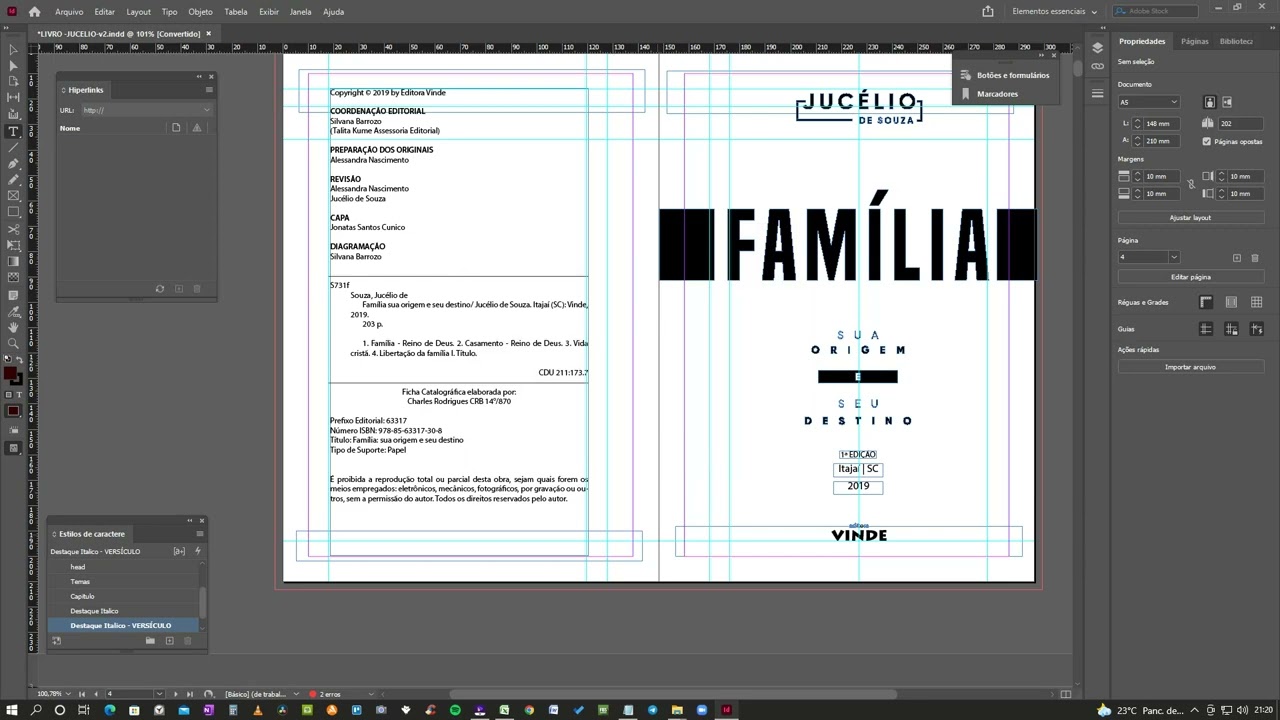Viewport: 1280px width, 720px height.
Task: Refresh hyperlinks with the refresh icon
Action: [160, 289]
